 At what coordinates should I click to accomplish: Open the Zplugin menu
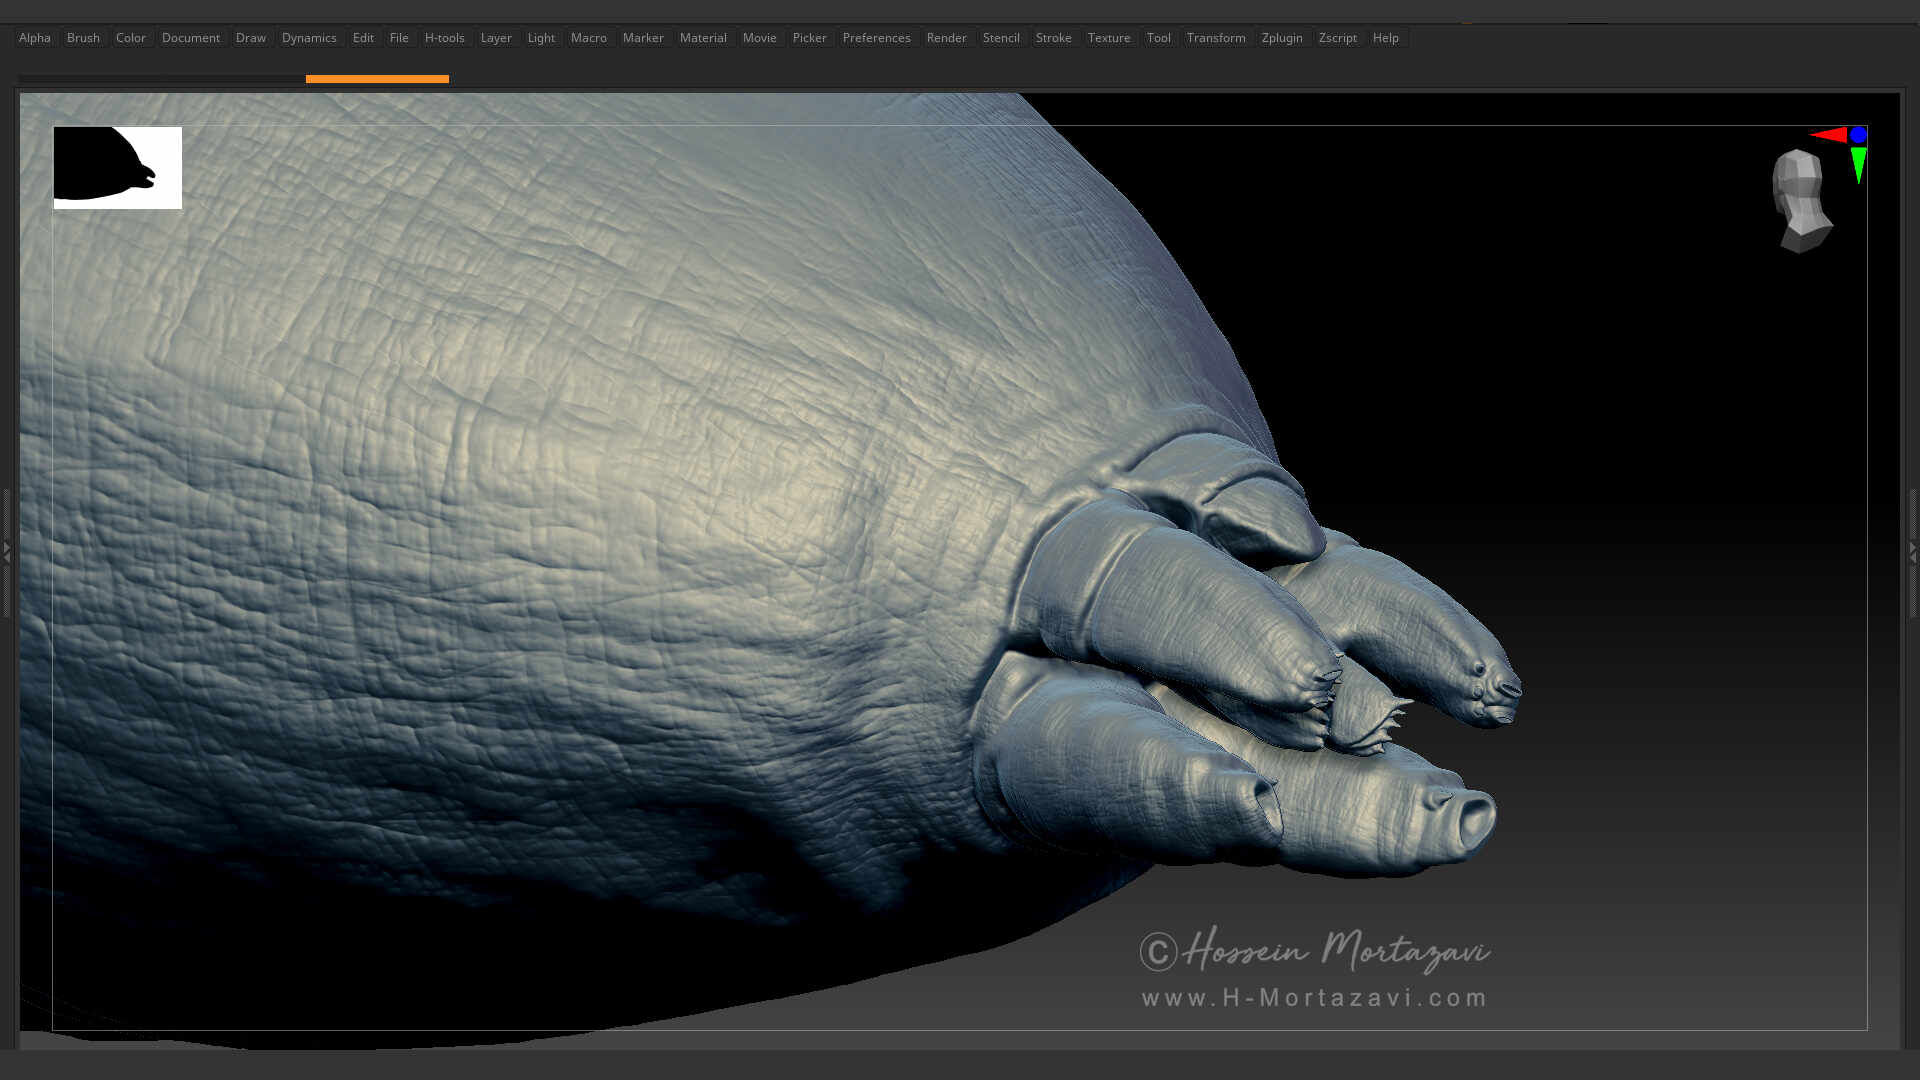[x=1282, y=37]
